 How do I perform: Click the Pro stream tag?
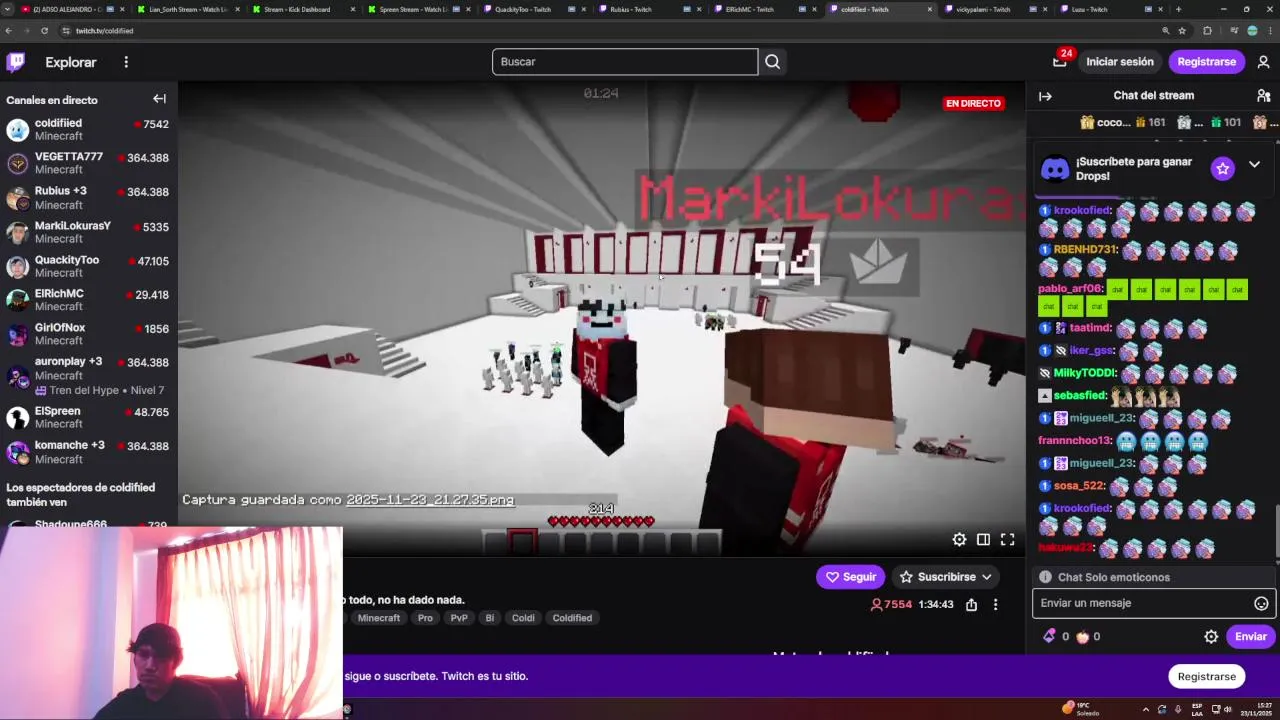425,618
